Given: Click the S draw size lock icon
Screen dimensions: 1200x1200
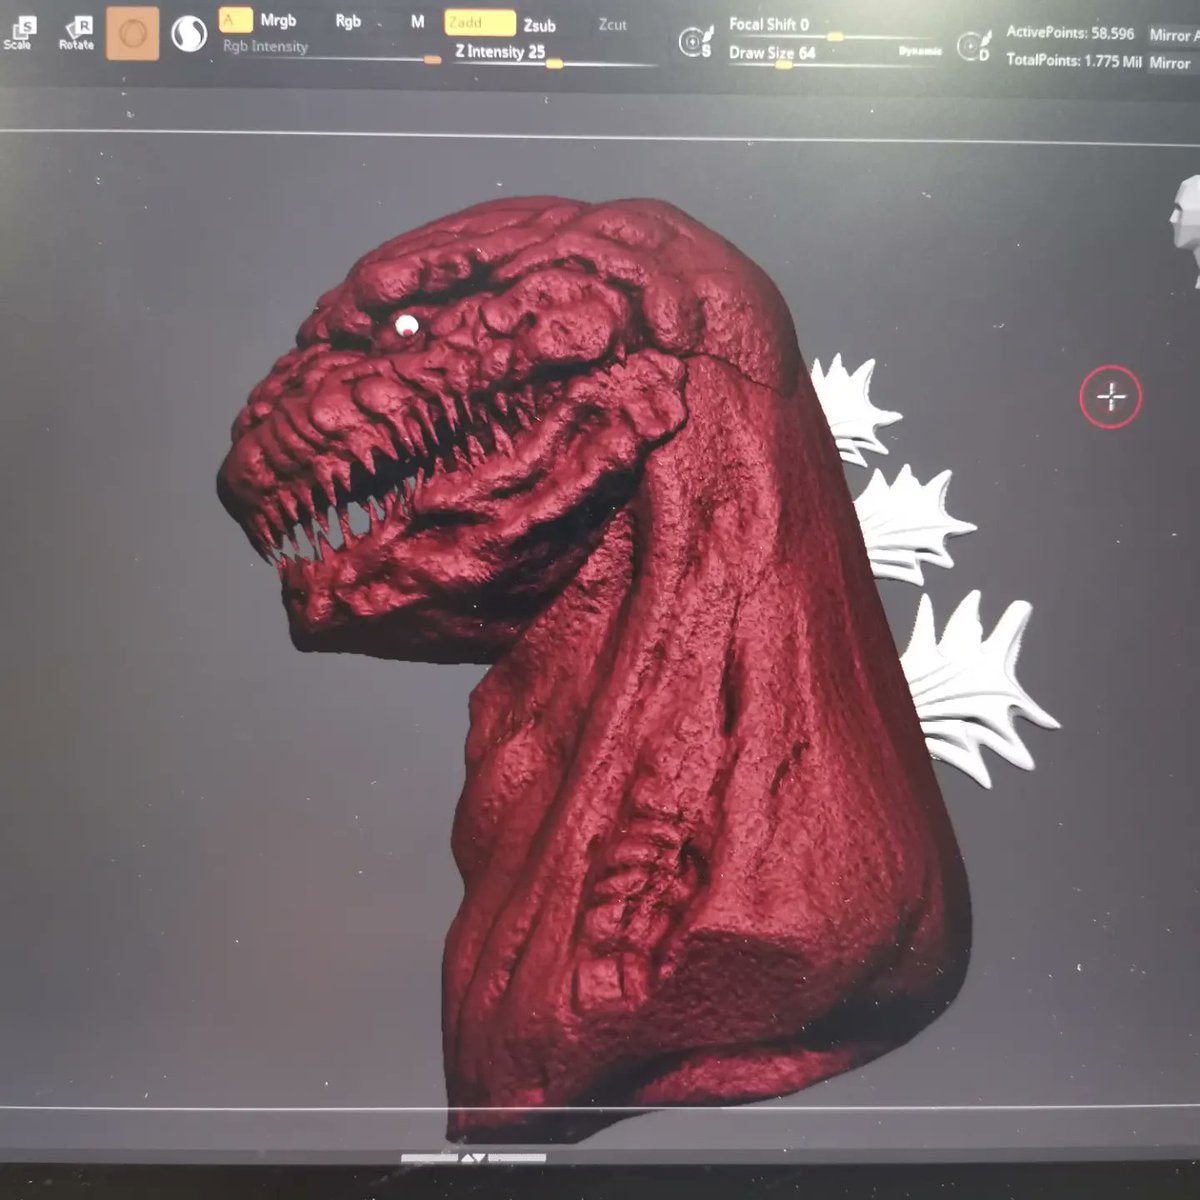Looking at the screenshot, I should coord(694,42).
